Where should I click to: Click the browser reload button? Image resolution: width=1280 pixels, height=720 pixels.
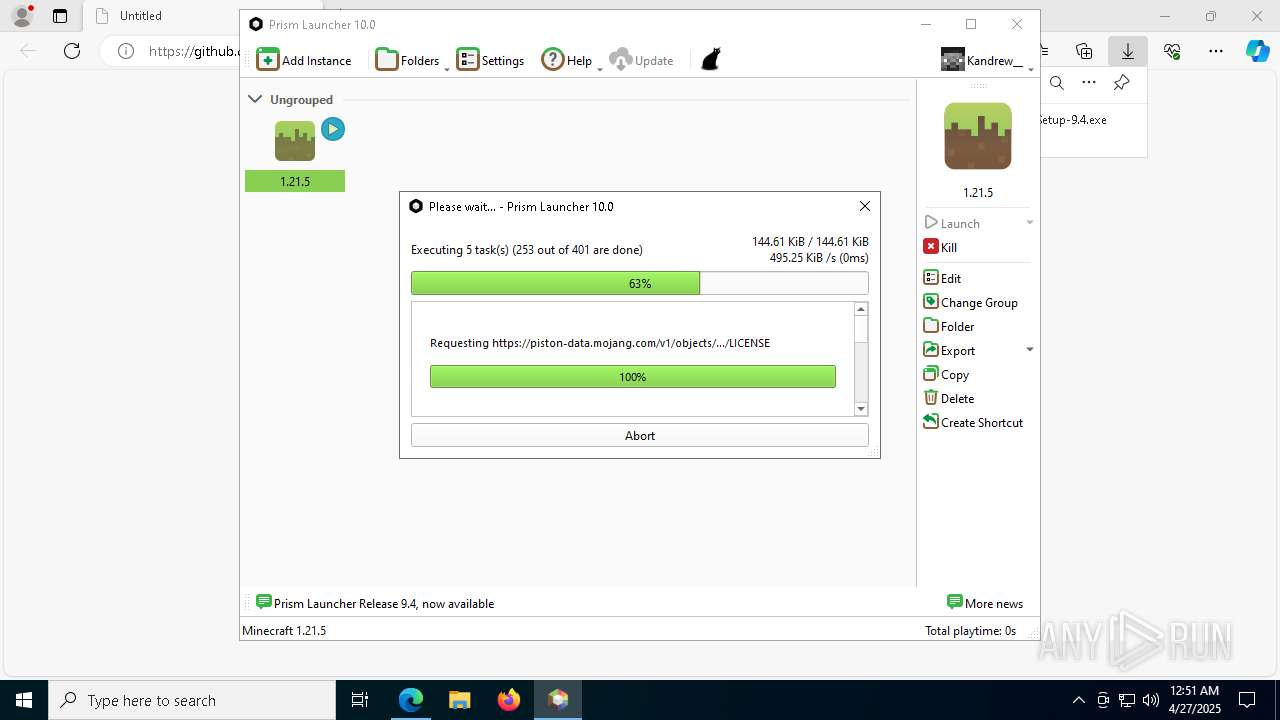point(72,51)
